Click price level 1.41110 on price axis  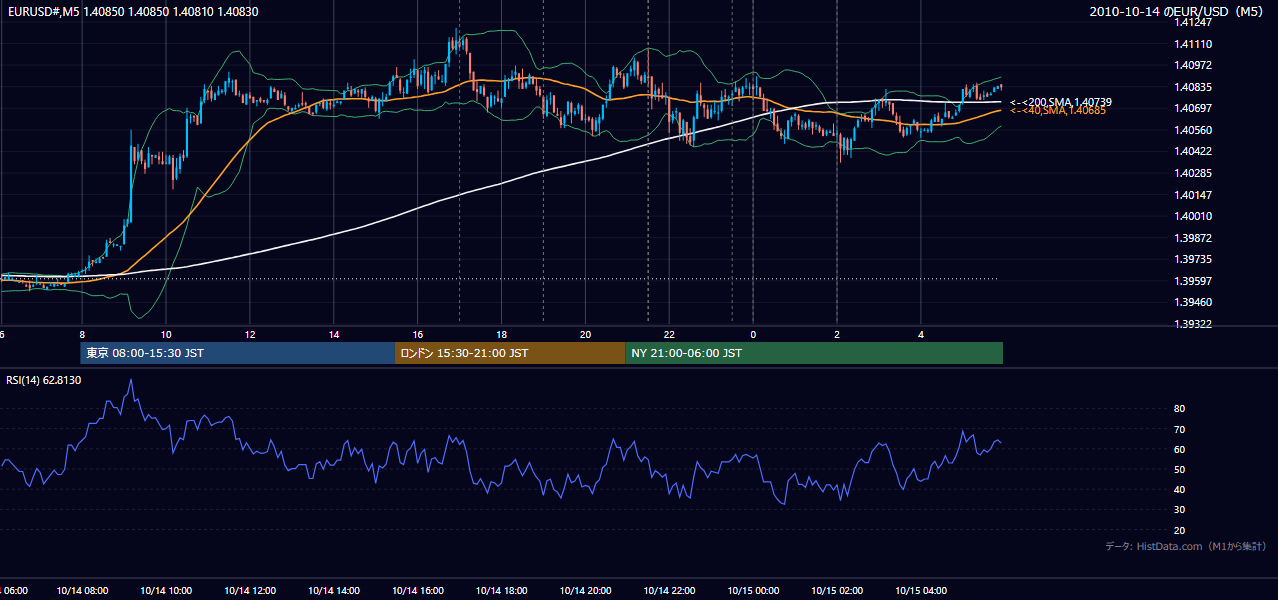(x=1195, y=44)
